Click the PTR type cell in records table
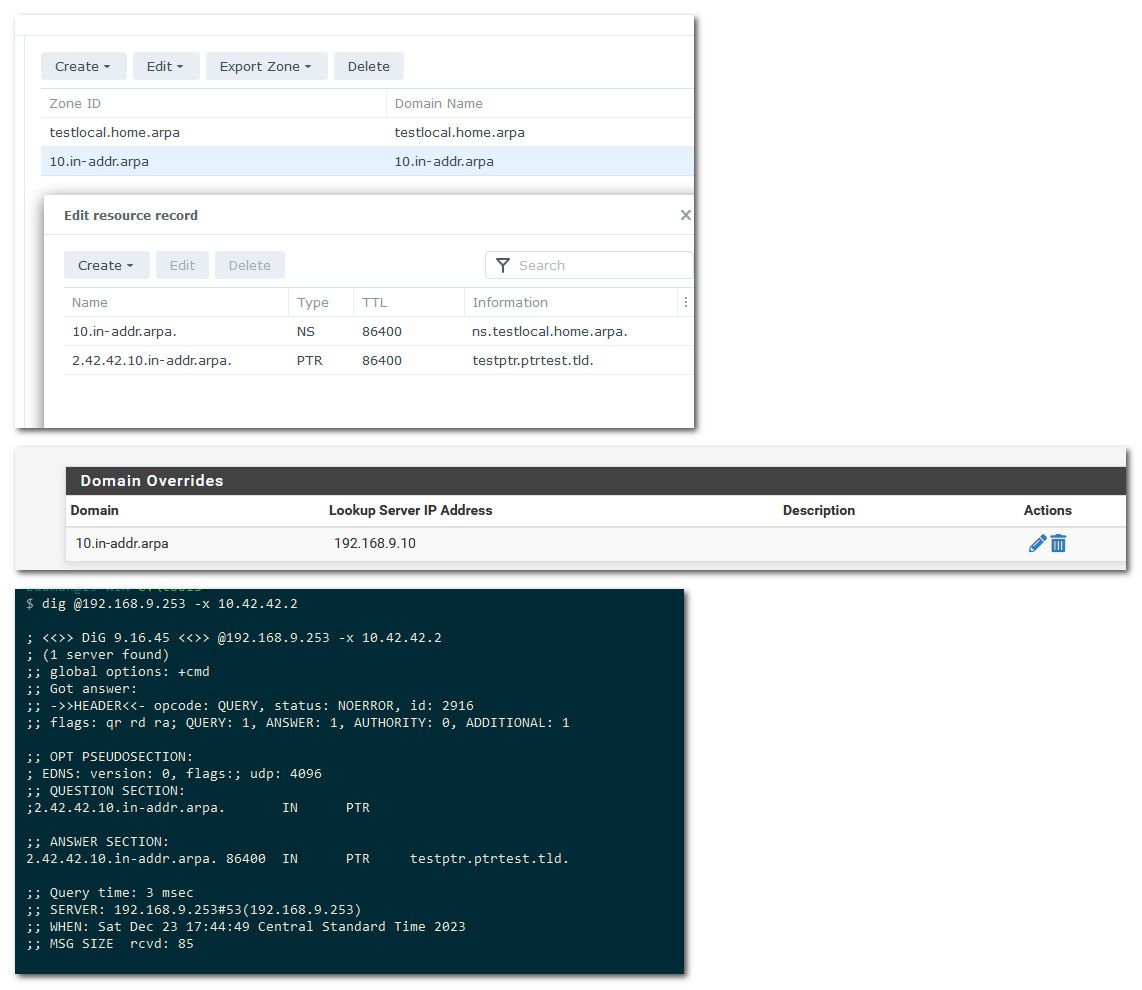Screen dimensions: 1142x990 click(310, 361)
